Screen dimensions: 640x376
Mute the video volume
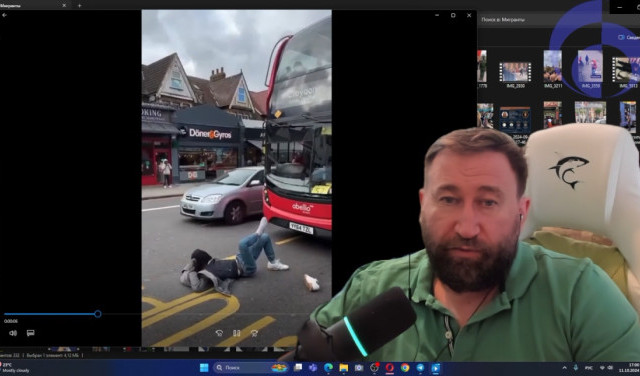(13, 333)
